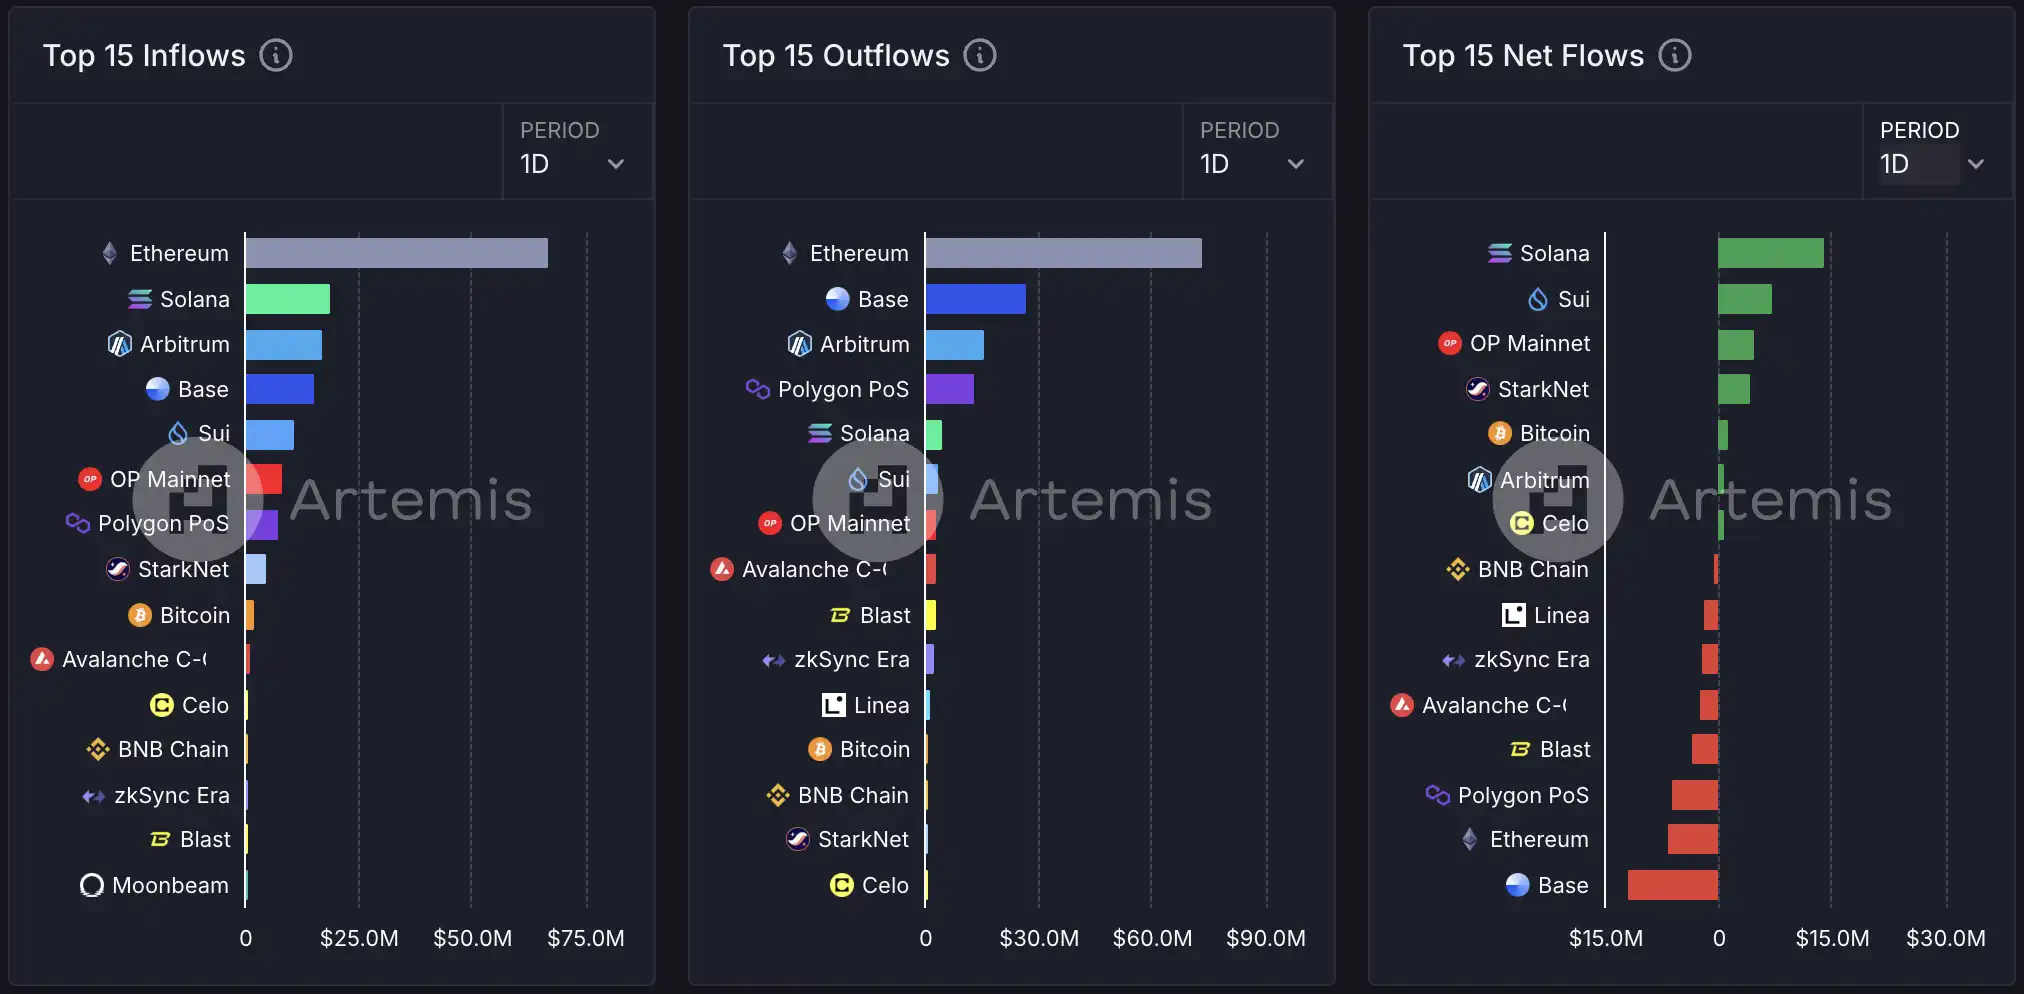
Task: Click the Base logo in Outflows chart
Action: 838,299
